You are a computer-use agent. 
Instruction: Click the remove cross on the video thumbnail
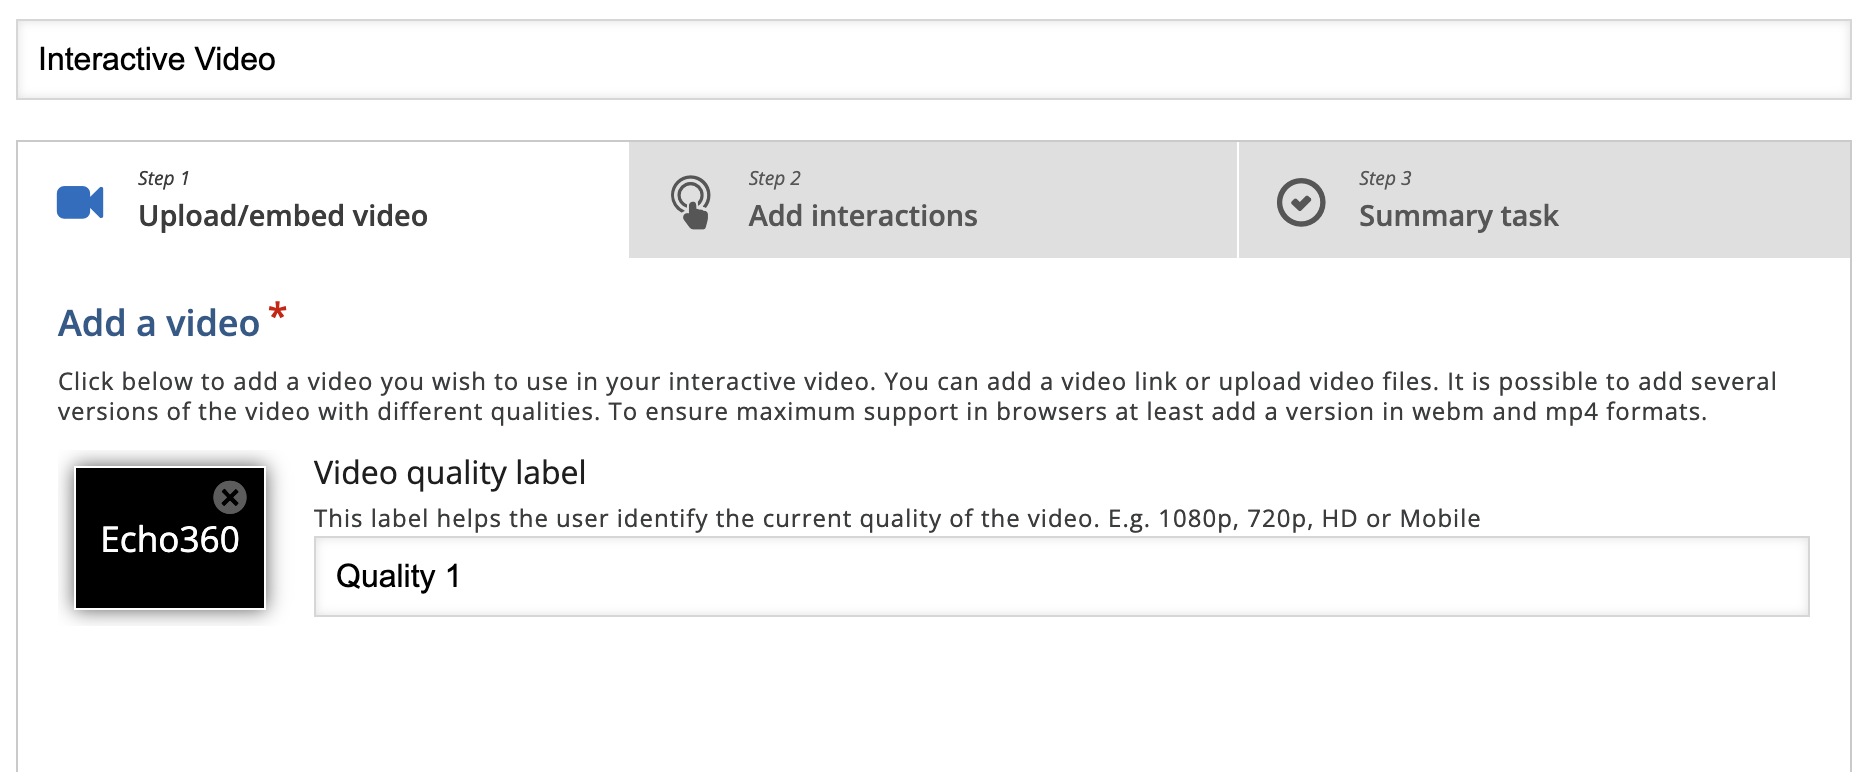pos(230,497)
